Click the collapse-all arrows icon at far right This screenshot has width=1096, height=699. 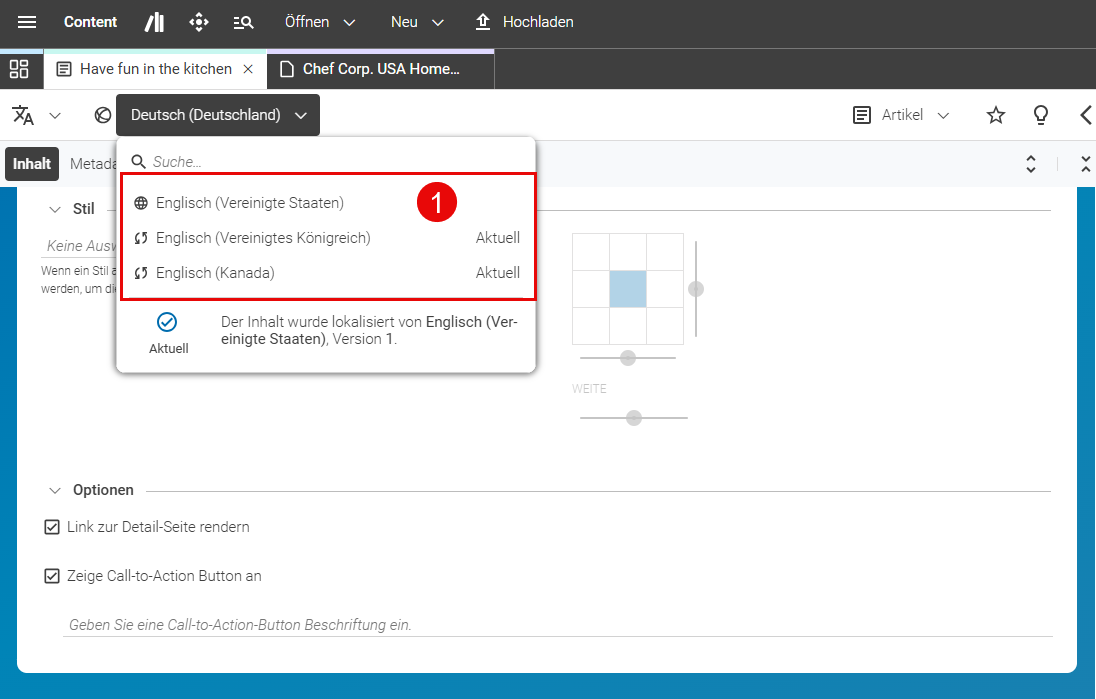(1086, 164)
